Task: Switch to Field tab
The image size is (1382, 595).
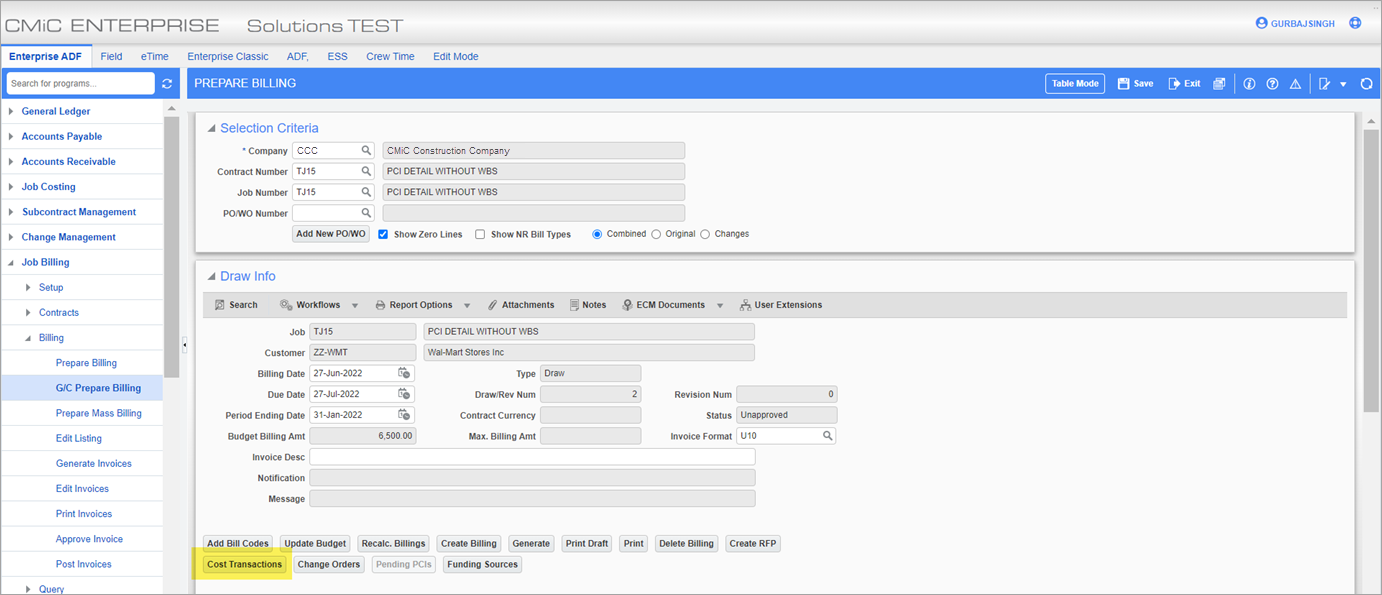Action: tap(111, 57)
